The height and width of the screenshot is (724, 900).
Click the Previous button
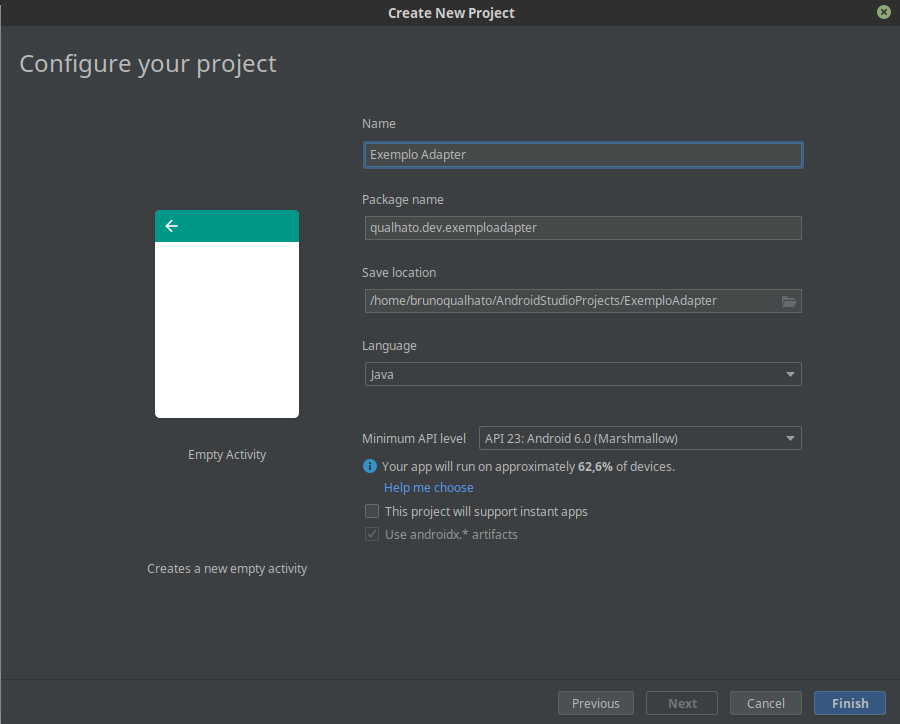(596, 703)
